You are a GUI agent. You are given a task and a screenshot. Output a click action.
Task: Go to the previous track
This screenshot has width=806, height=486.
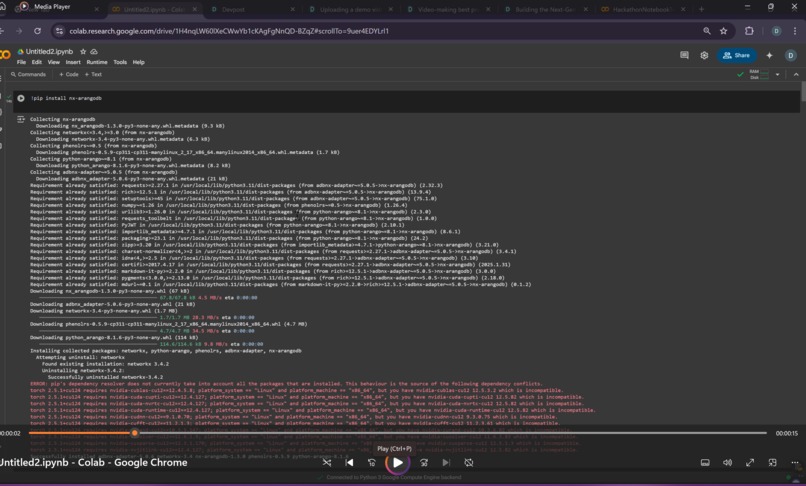tap(350, 463)
